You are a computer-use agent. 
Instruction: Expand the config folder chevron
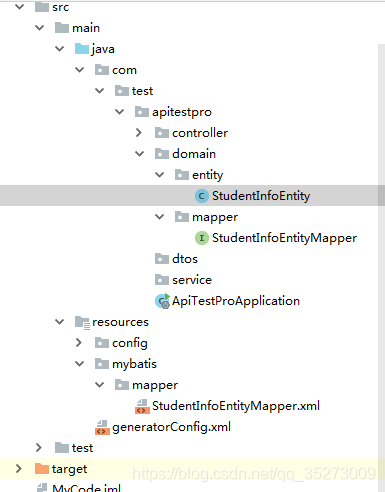(79, 343)
